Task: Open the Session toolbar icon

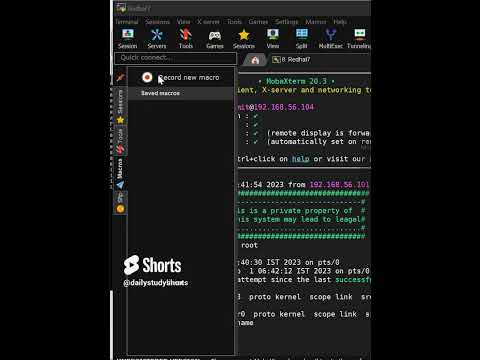Action: (127, 39)
